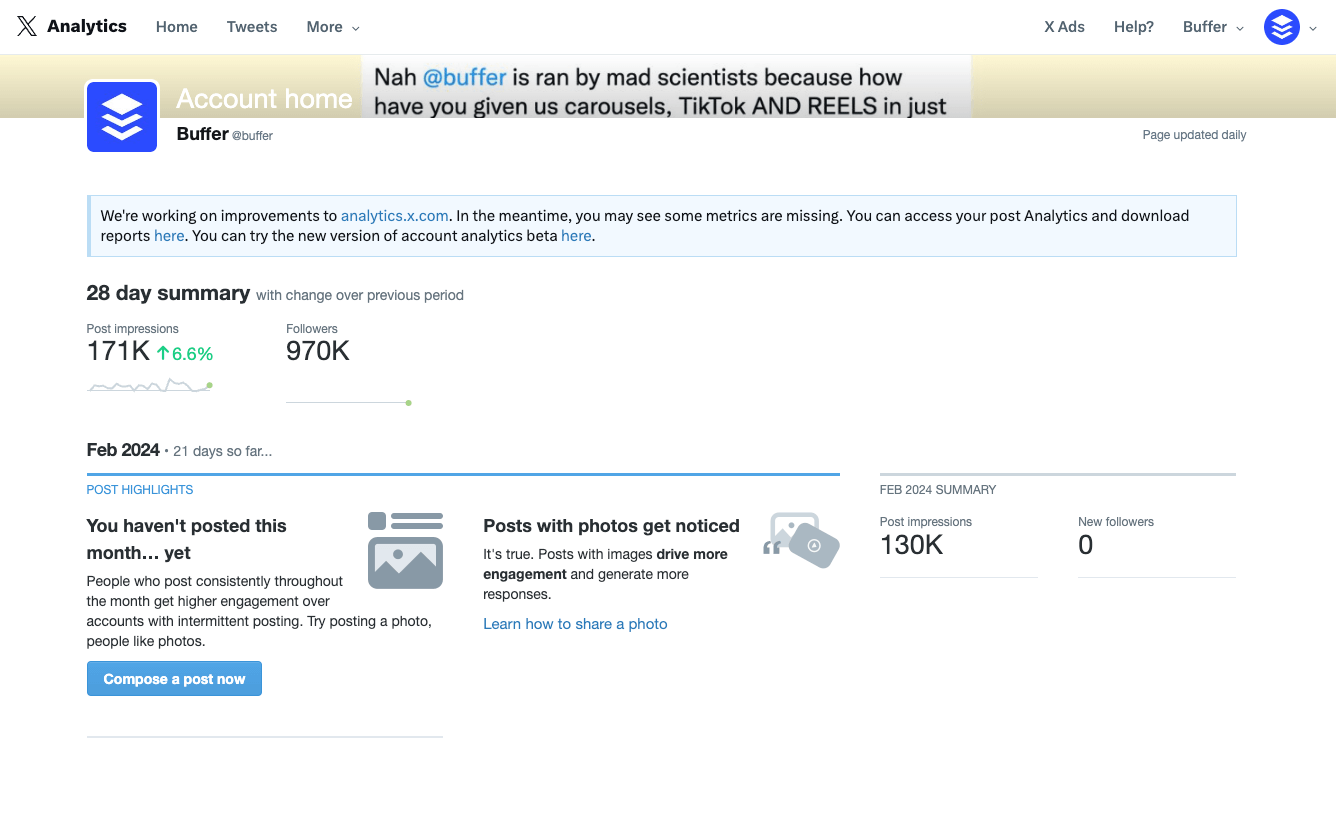Open the Tweets tab
The width and height of the screenshot is (1336, 813).
pyautogui.click(x=252, y=27)
